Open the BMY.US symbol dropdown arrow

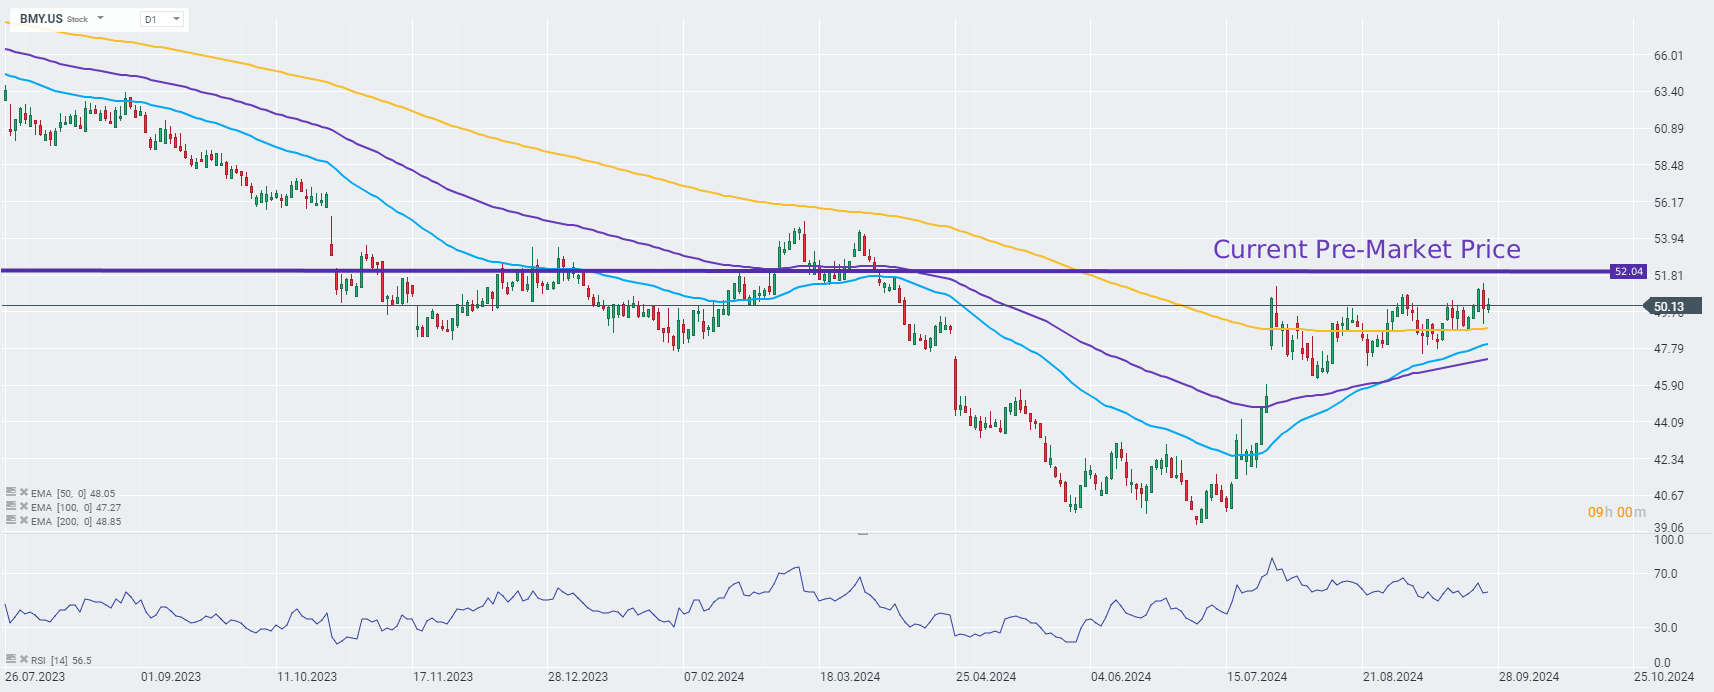pyautogui.click(x=100, y=18)
